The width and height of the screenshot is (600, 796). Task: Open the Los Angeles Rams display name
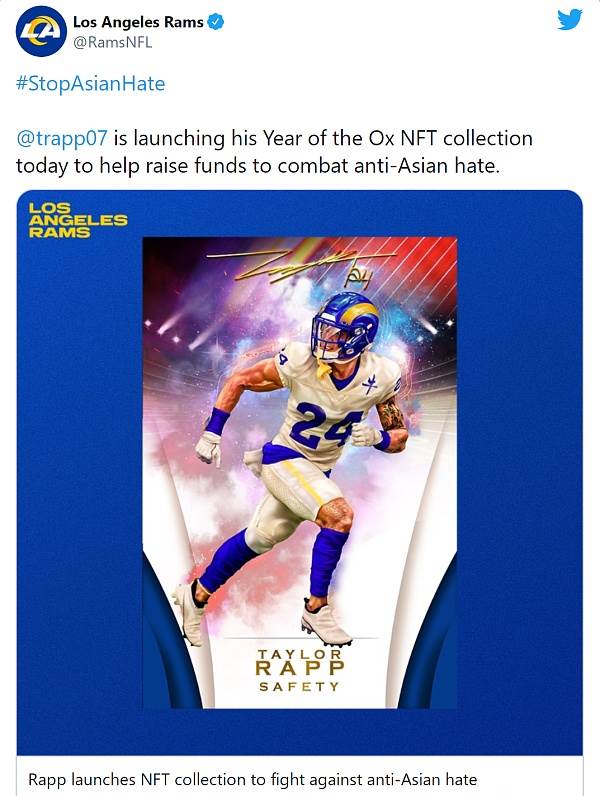138,22
